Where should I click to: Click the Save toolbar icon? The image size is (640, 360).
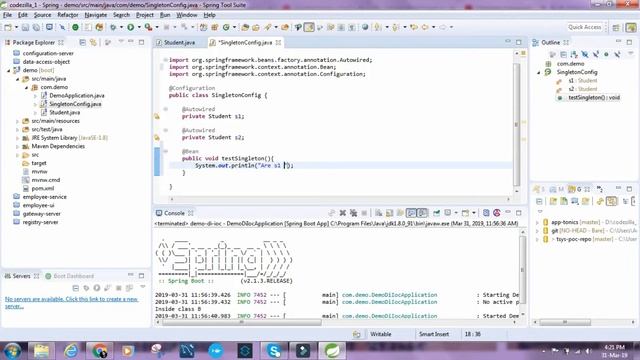(x=25, y=27)
